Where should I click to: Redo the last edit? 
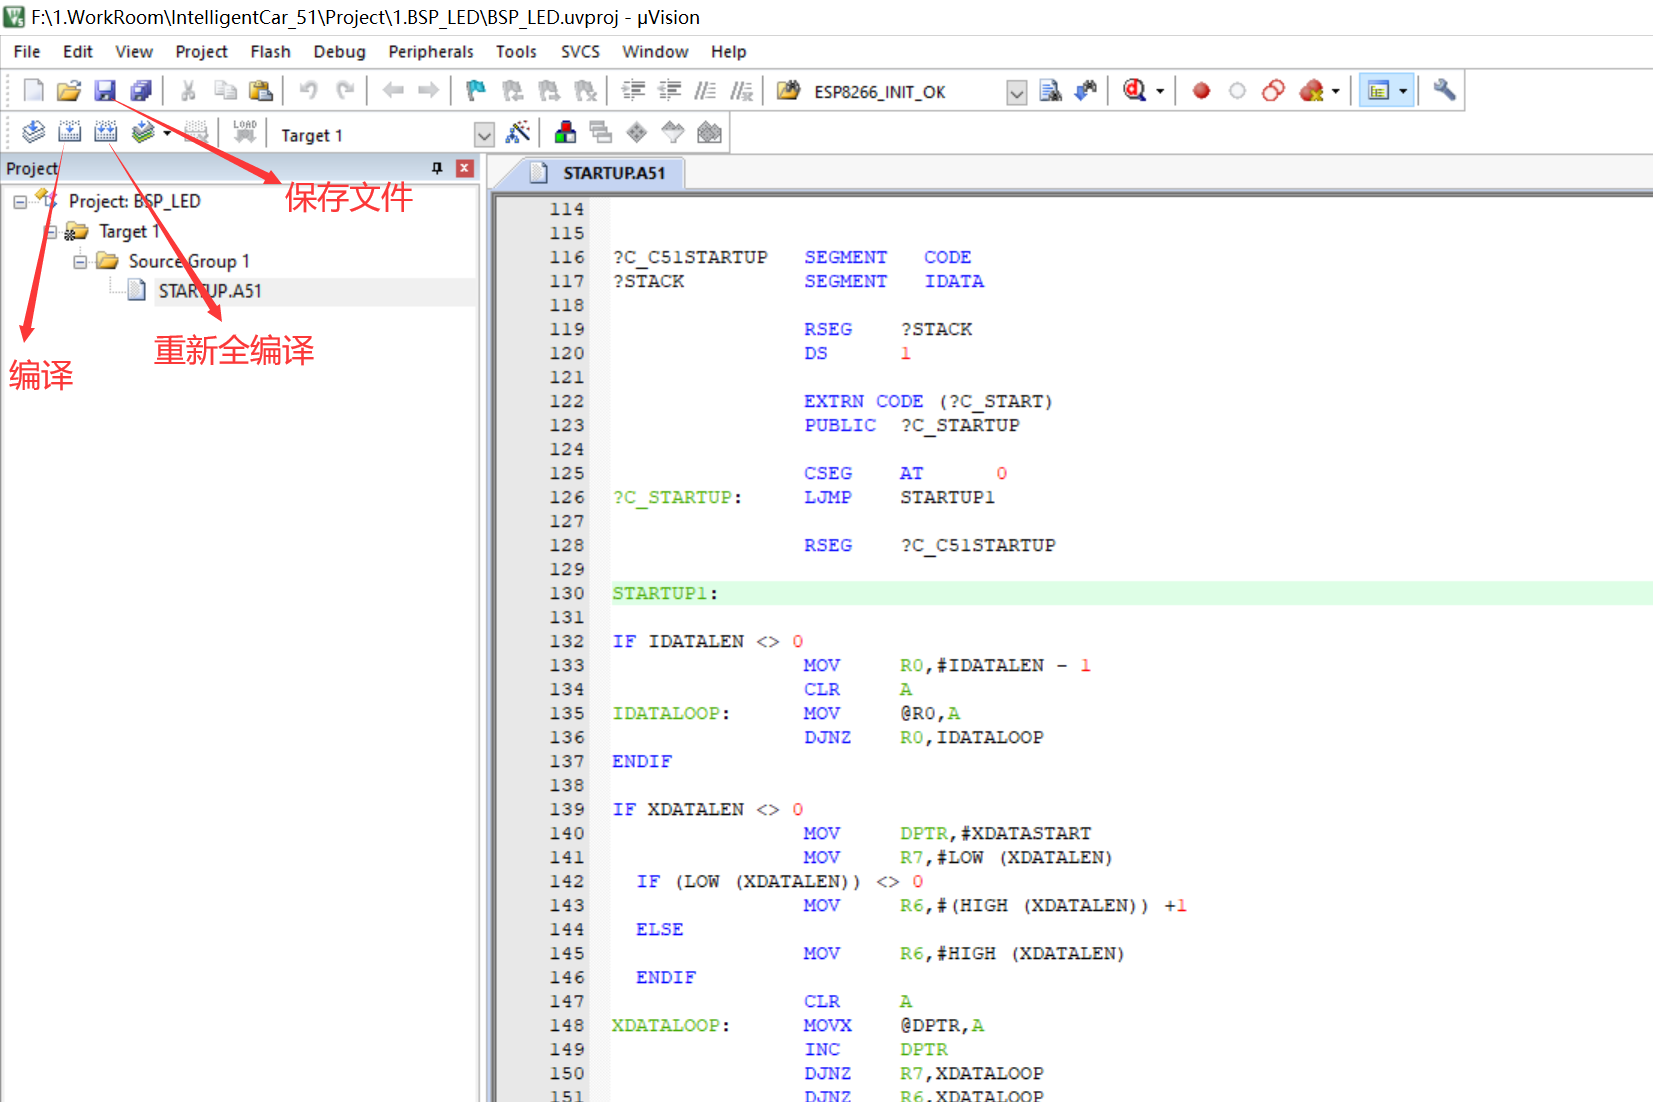(x=345, y=91)
